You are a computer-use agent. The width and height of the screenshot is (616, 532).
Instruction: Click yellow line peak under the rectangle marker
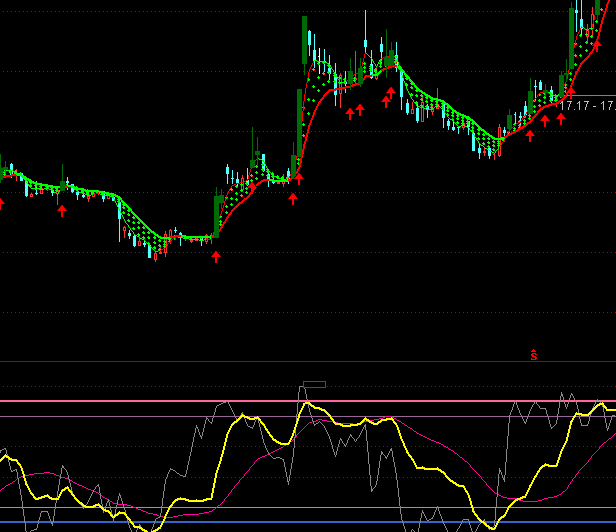point(308,404)
